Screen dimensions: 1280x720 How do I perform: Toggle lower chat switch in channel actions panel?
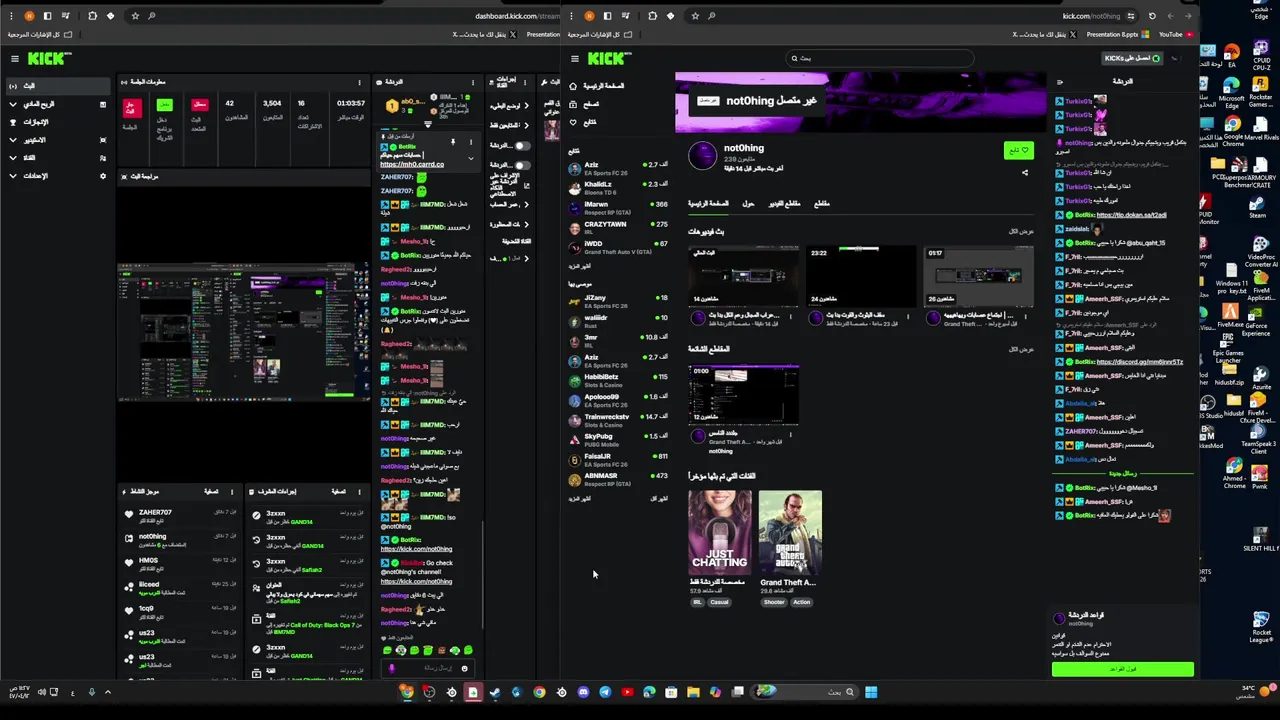tap(521, 165)
